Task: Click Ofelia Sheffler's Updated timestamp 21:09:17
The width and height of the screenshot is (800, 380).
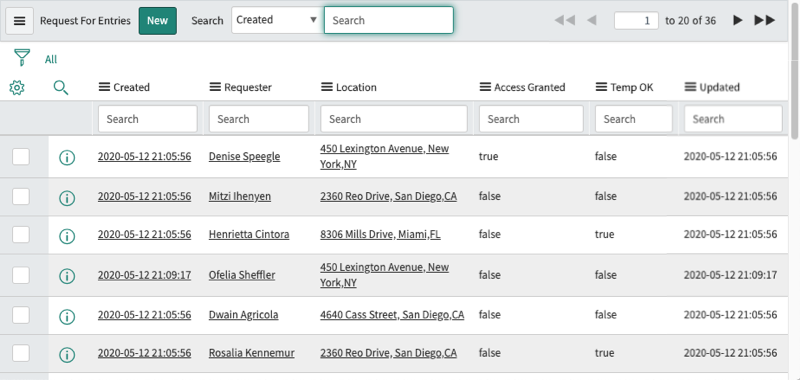Action: pyautogui.click(x=731, y=275)
